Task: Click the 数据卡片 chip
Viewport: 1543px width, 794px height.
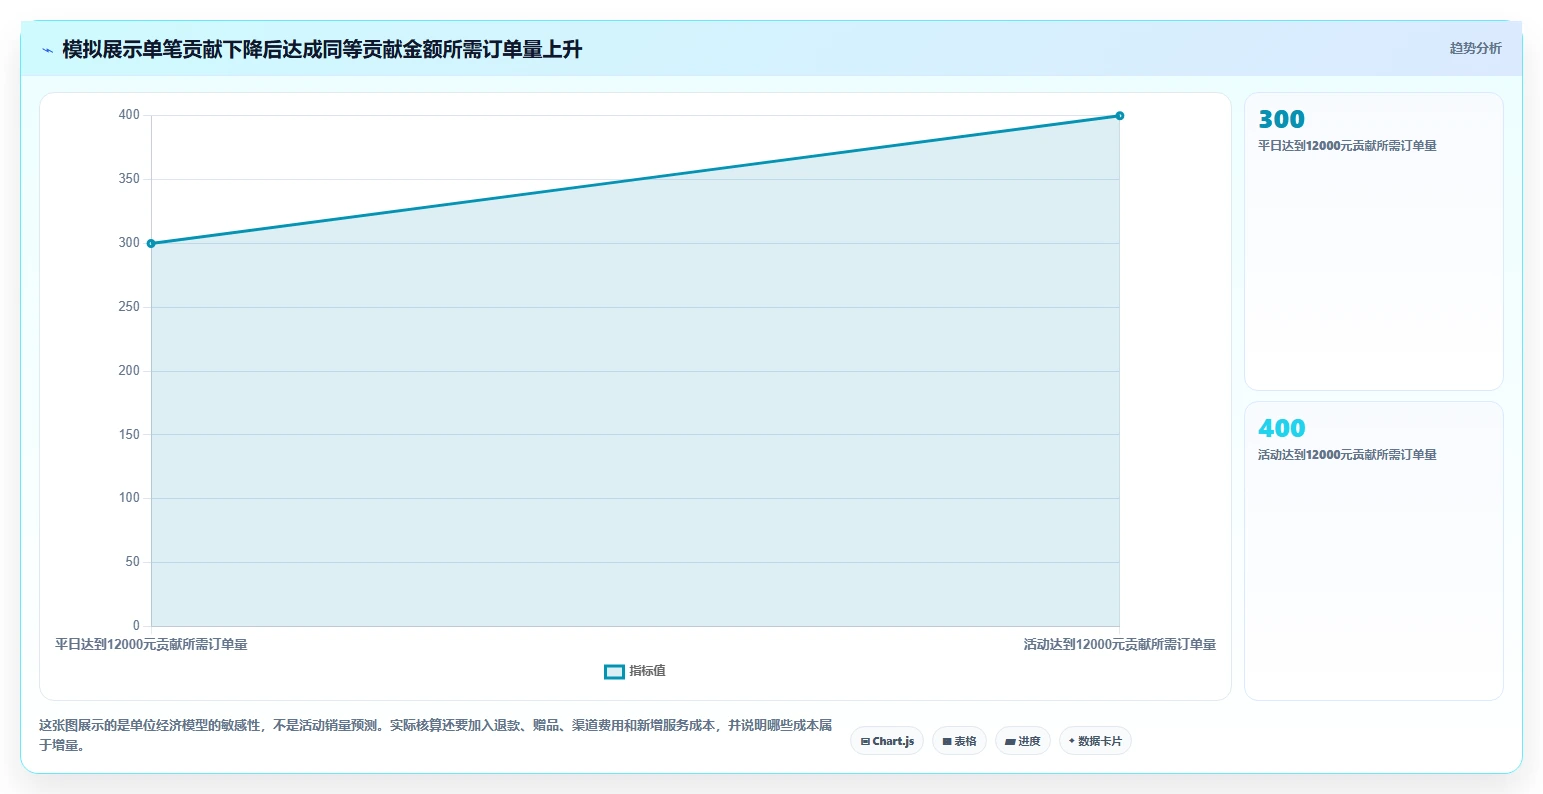Action: [1095, 741]
